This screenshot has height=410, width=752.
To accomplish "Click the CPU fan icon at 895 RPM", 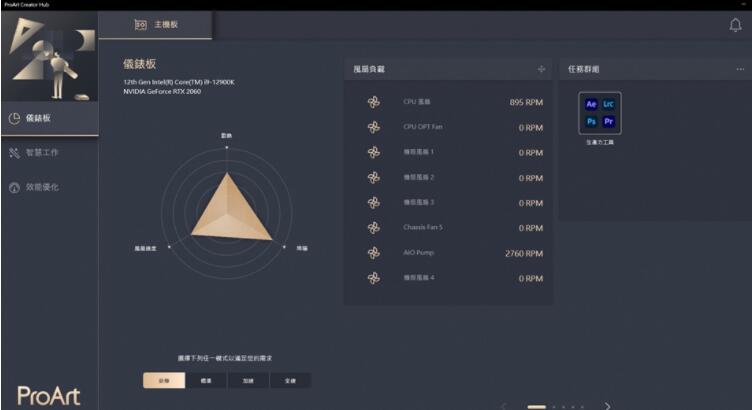I will [373, 101].
